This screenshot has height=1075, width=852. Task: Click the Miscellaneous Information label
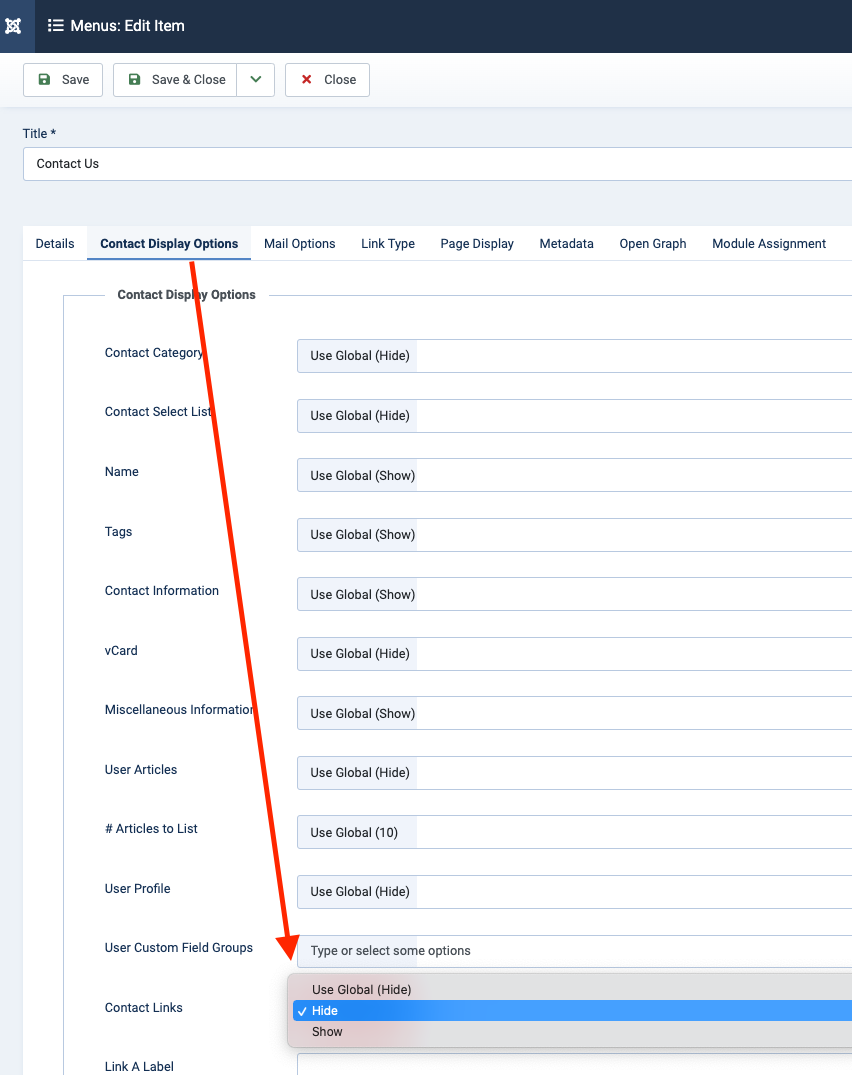(180, 710)
